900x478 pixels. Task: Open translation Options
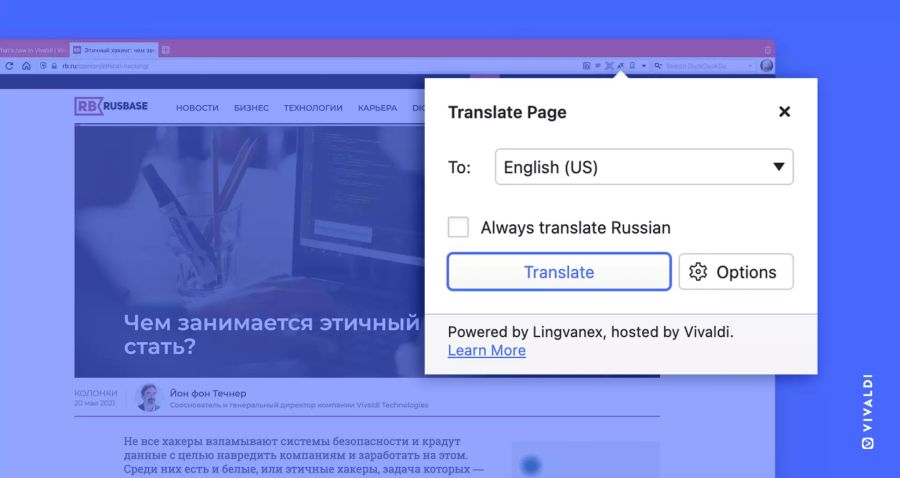click(x=736, y=272)
